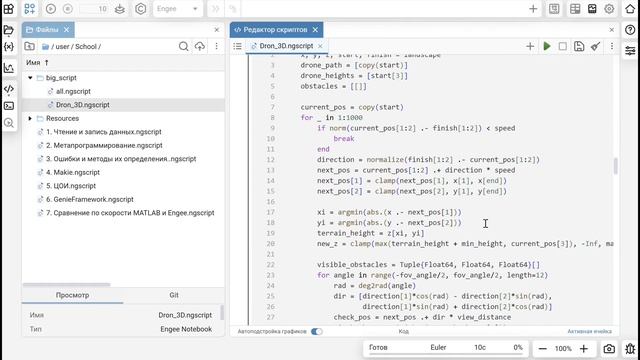The width and height of the screenshot is (640, 360).
Task: Open the help question mark icon
Action: pyautogui.click(x=630, y=30)
